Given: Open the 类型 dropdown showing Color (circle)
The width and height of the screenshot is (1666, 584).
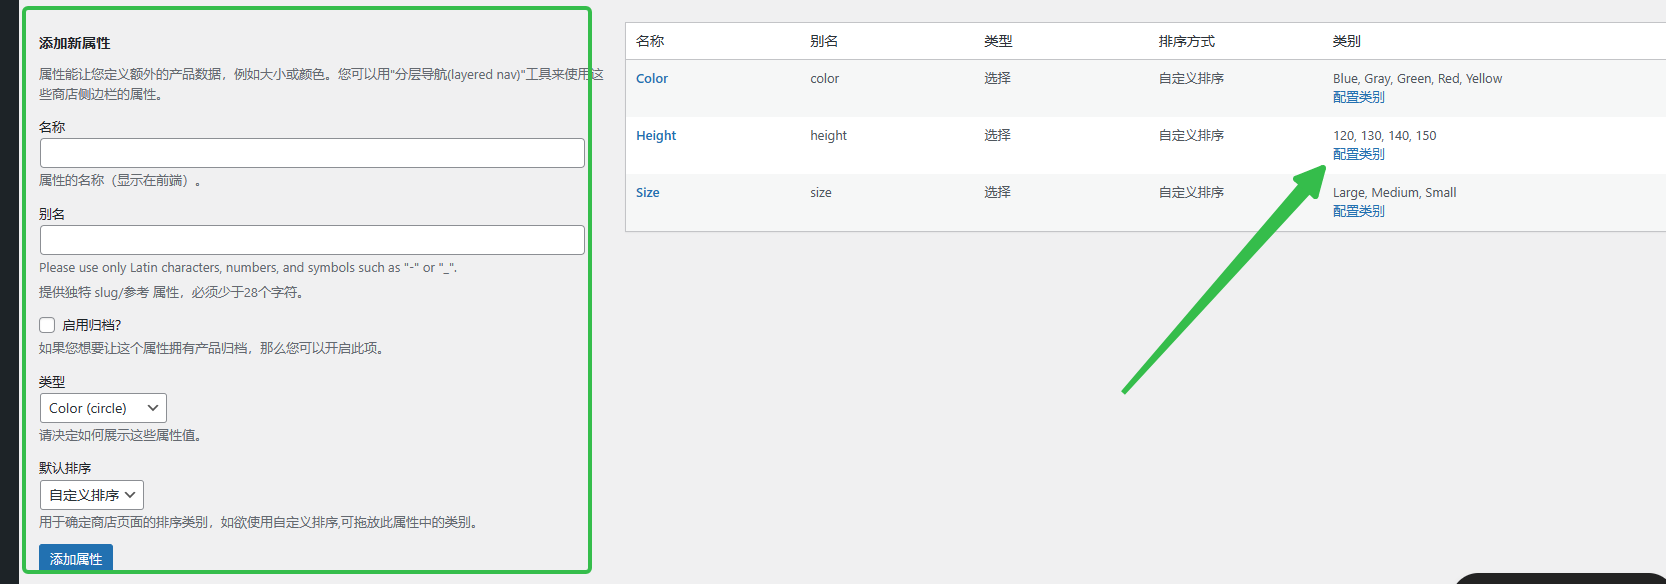Looking at the screenshot, I should (x=103, y=408).
